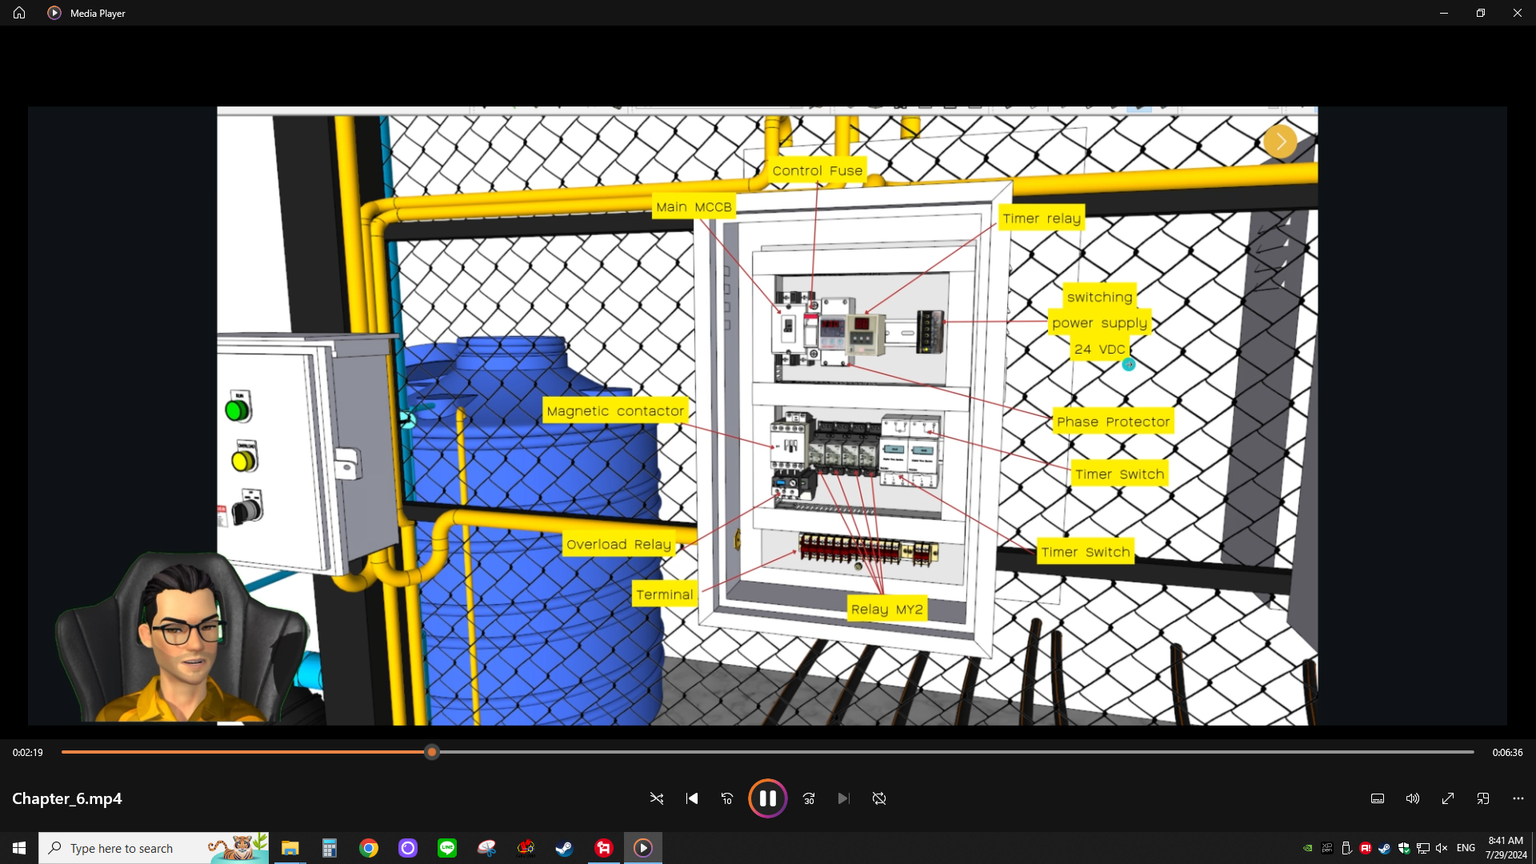Open the subtitles and captions menu
The width and height of the screenshot is (1536, 864).
[x=1377, y=798]
